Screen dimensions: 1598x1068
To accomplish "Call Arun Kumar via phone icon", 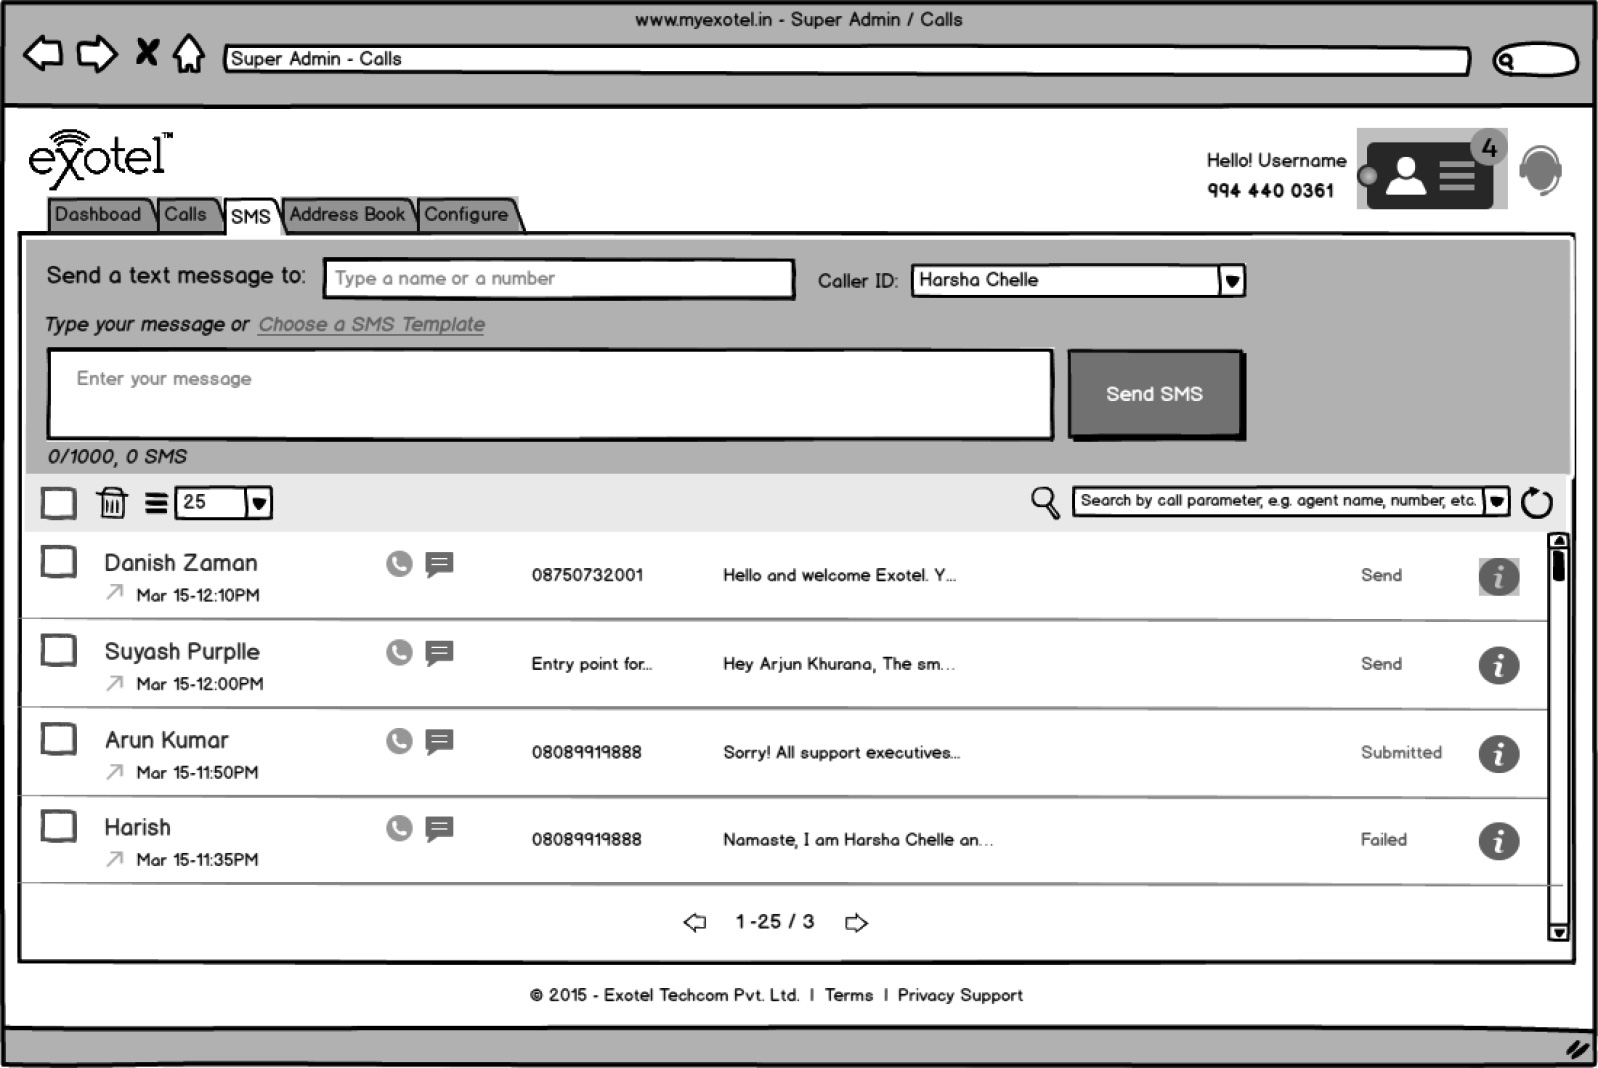I will click(399, 740).
